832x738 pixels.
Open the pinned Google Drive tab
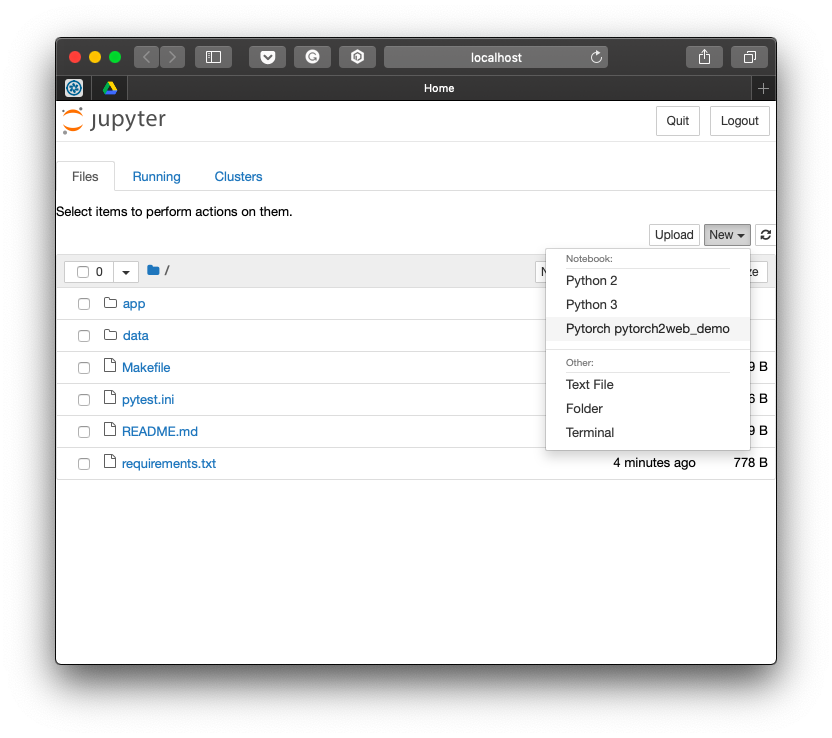tap(110, 88)
